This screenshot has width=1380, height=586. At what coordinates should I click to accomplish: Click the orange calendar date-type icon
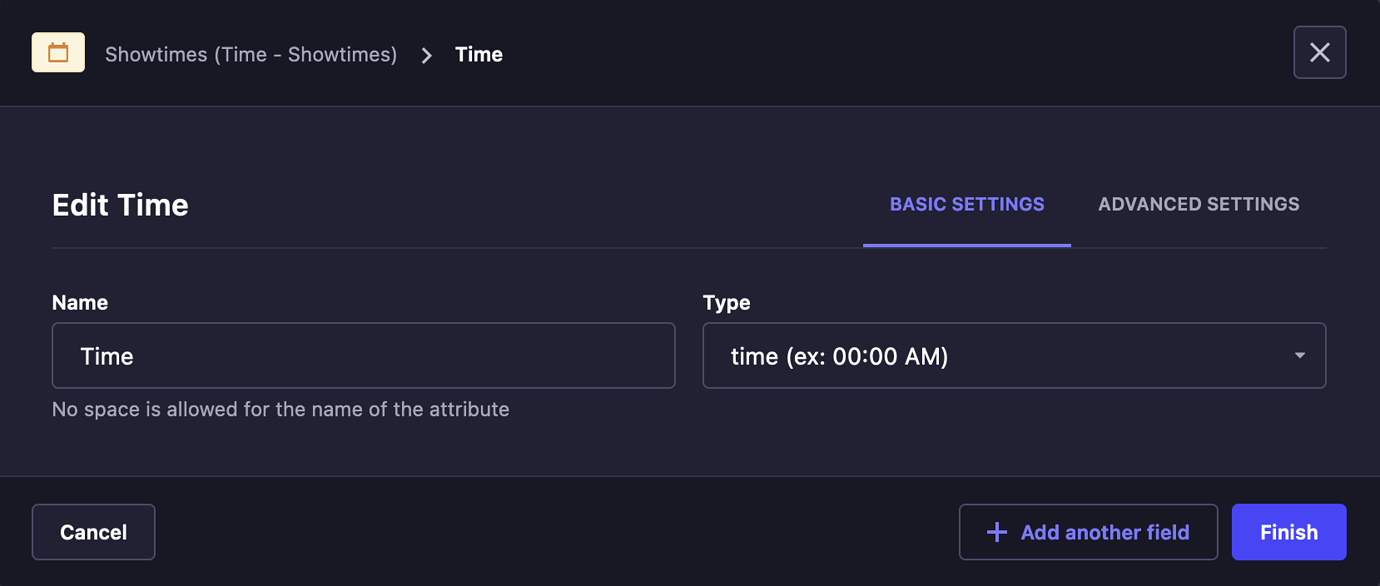click(58, 53)
